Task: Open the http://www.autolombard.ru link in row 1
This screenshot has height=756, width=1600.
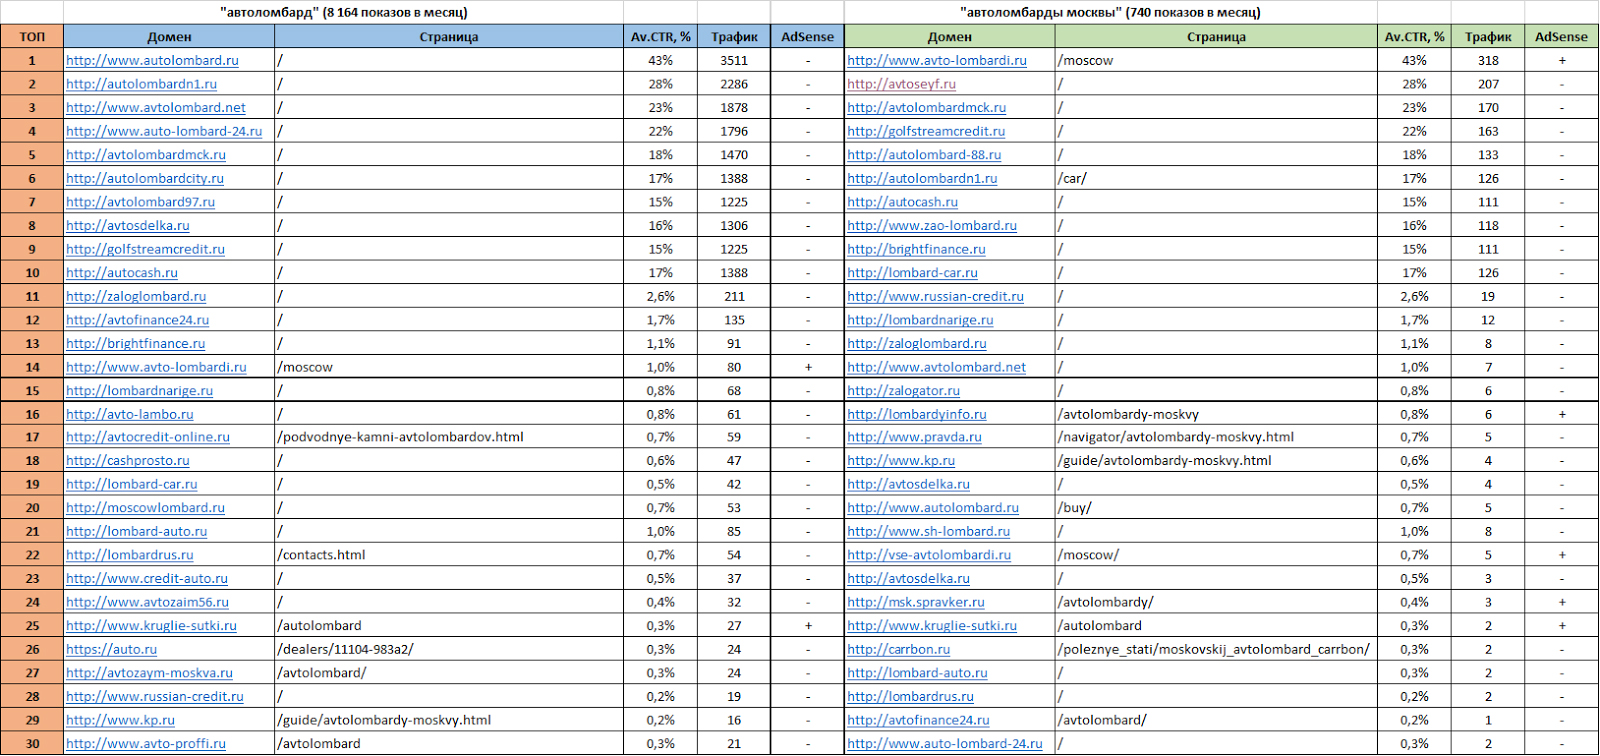Action: point(152,60)
